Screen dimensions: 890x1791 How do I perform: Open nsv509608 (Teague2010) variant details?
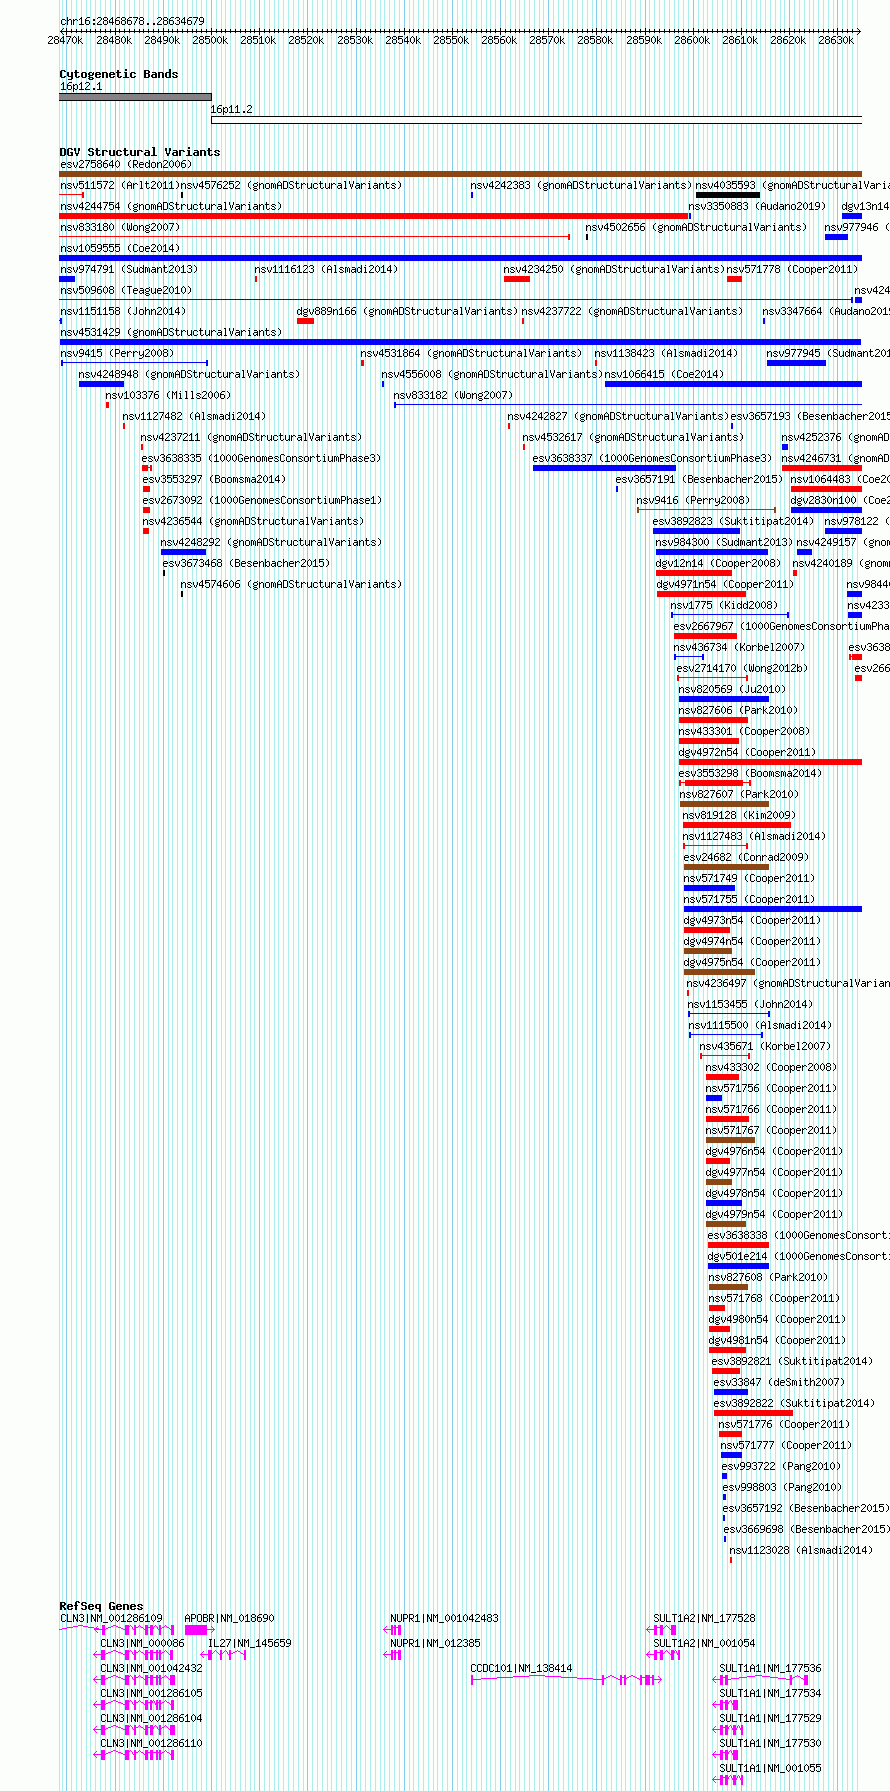click(126, 290)
